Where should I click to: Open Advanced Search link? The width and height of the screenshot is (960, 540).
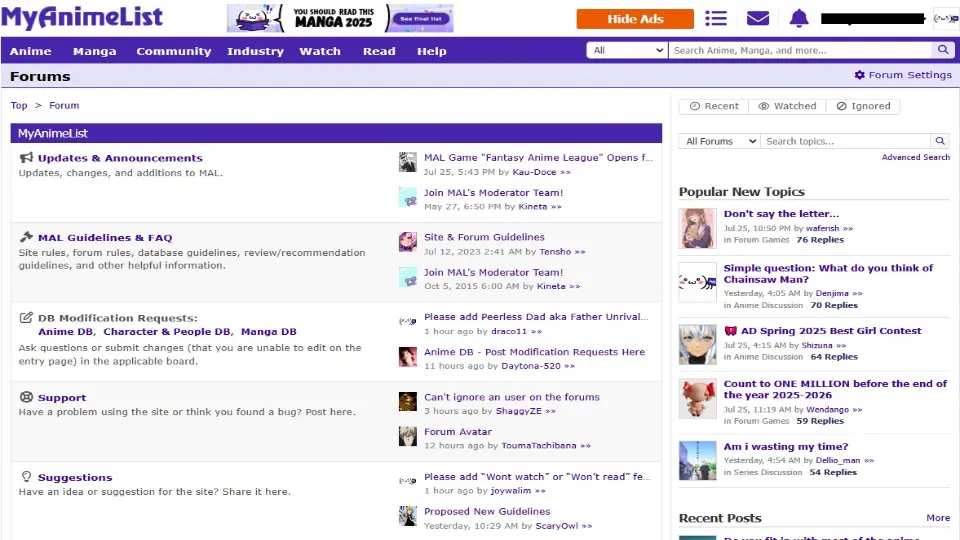click(x=915, y=157)
